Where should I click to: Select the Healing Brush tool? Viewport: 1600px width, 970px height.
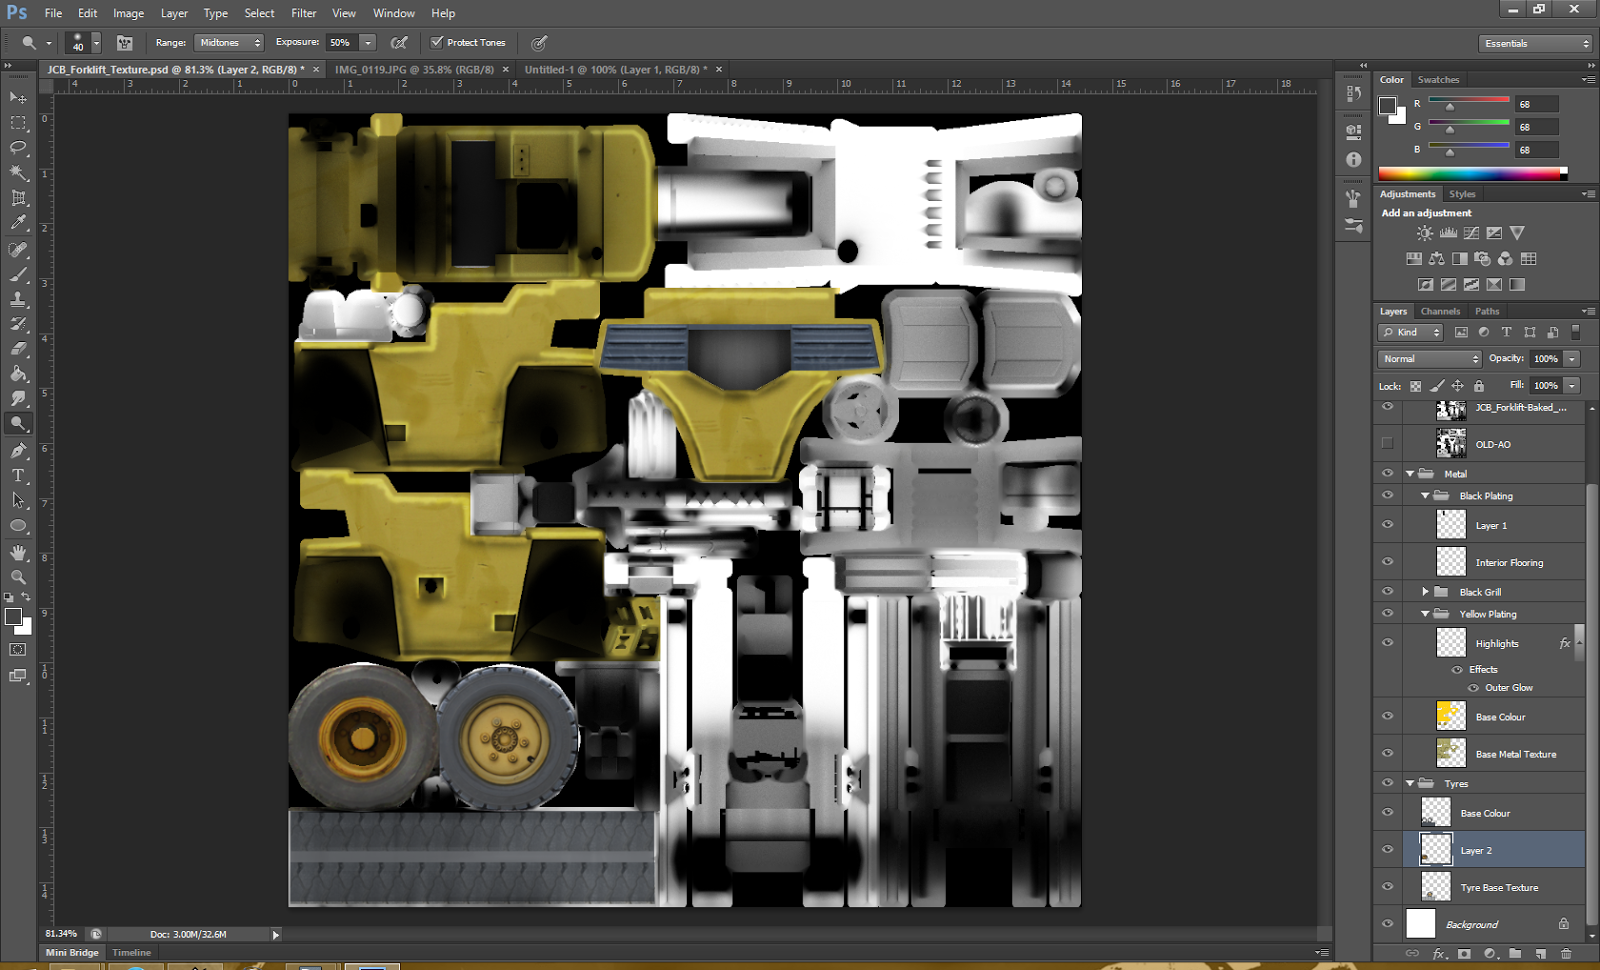pos(18,248)
